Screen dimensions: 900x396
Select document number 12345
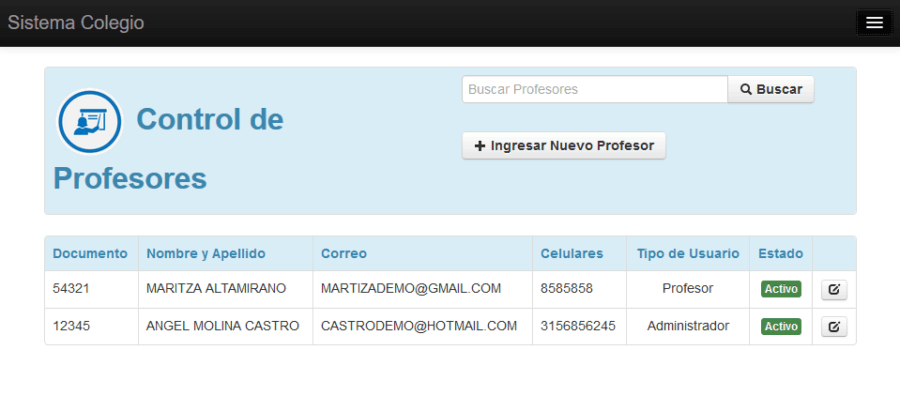(71, 326)
